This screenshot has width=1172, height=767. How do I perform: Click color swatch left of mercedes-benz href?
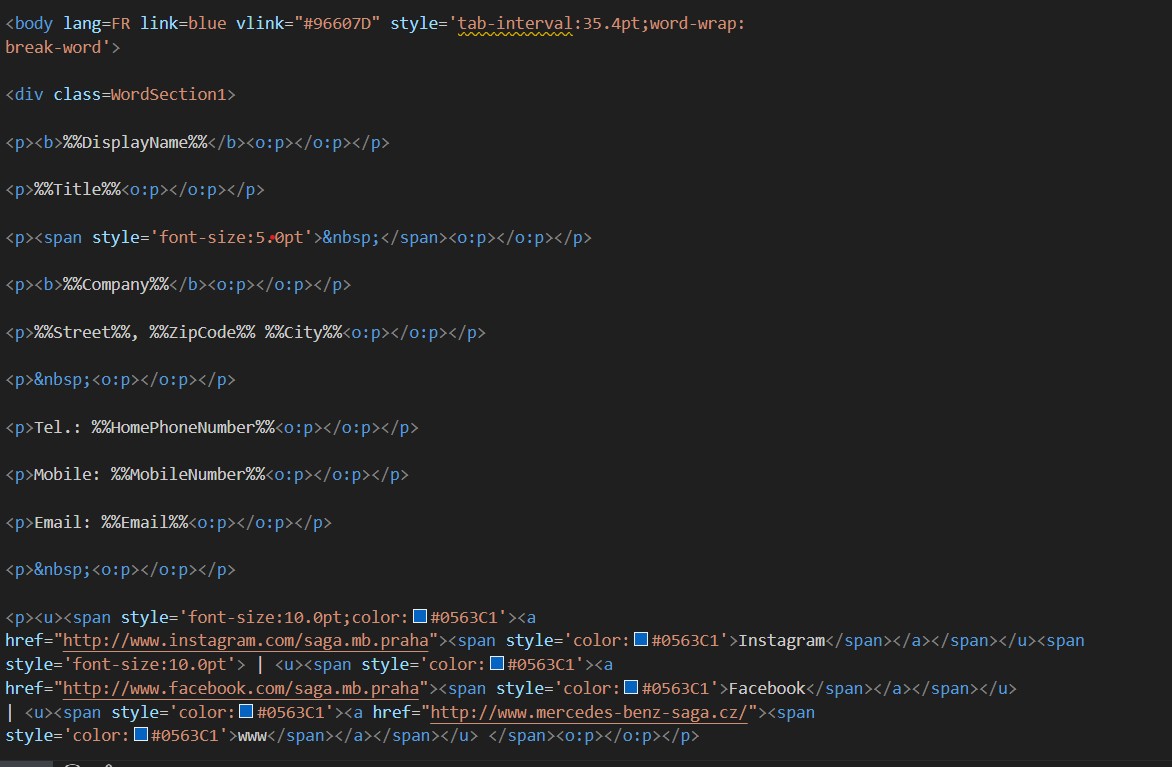point(246,712)
